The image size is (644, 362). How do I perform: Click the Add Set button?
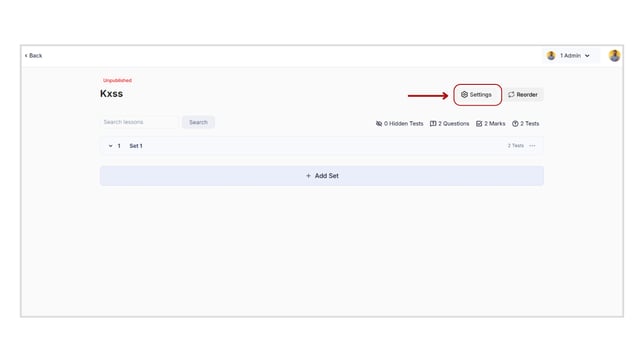pyautogui.click(x=322, y=176)
